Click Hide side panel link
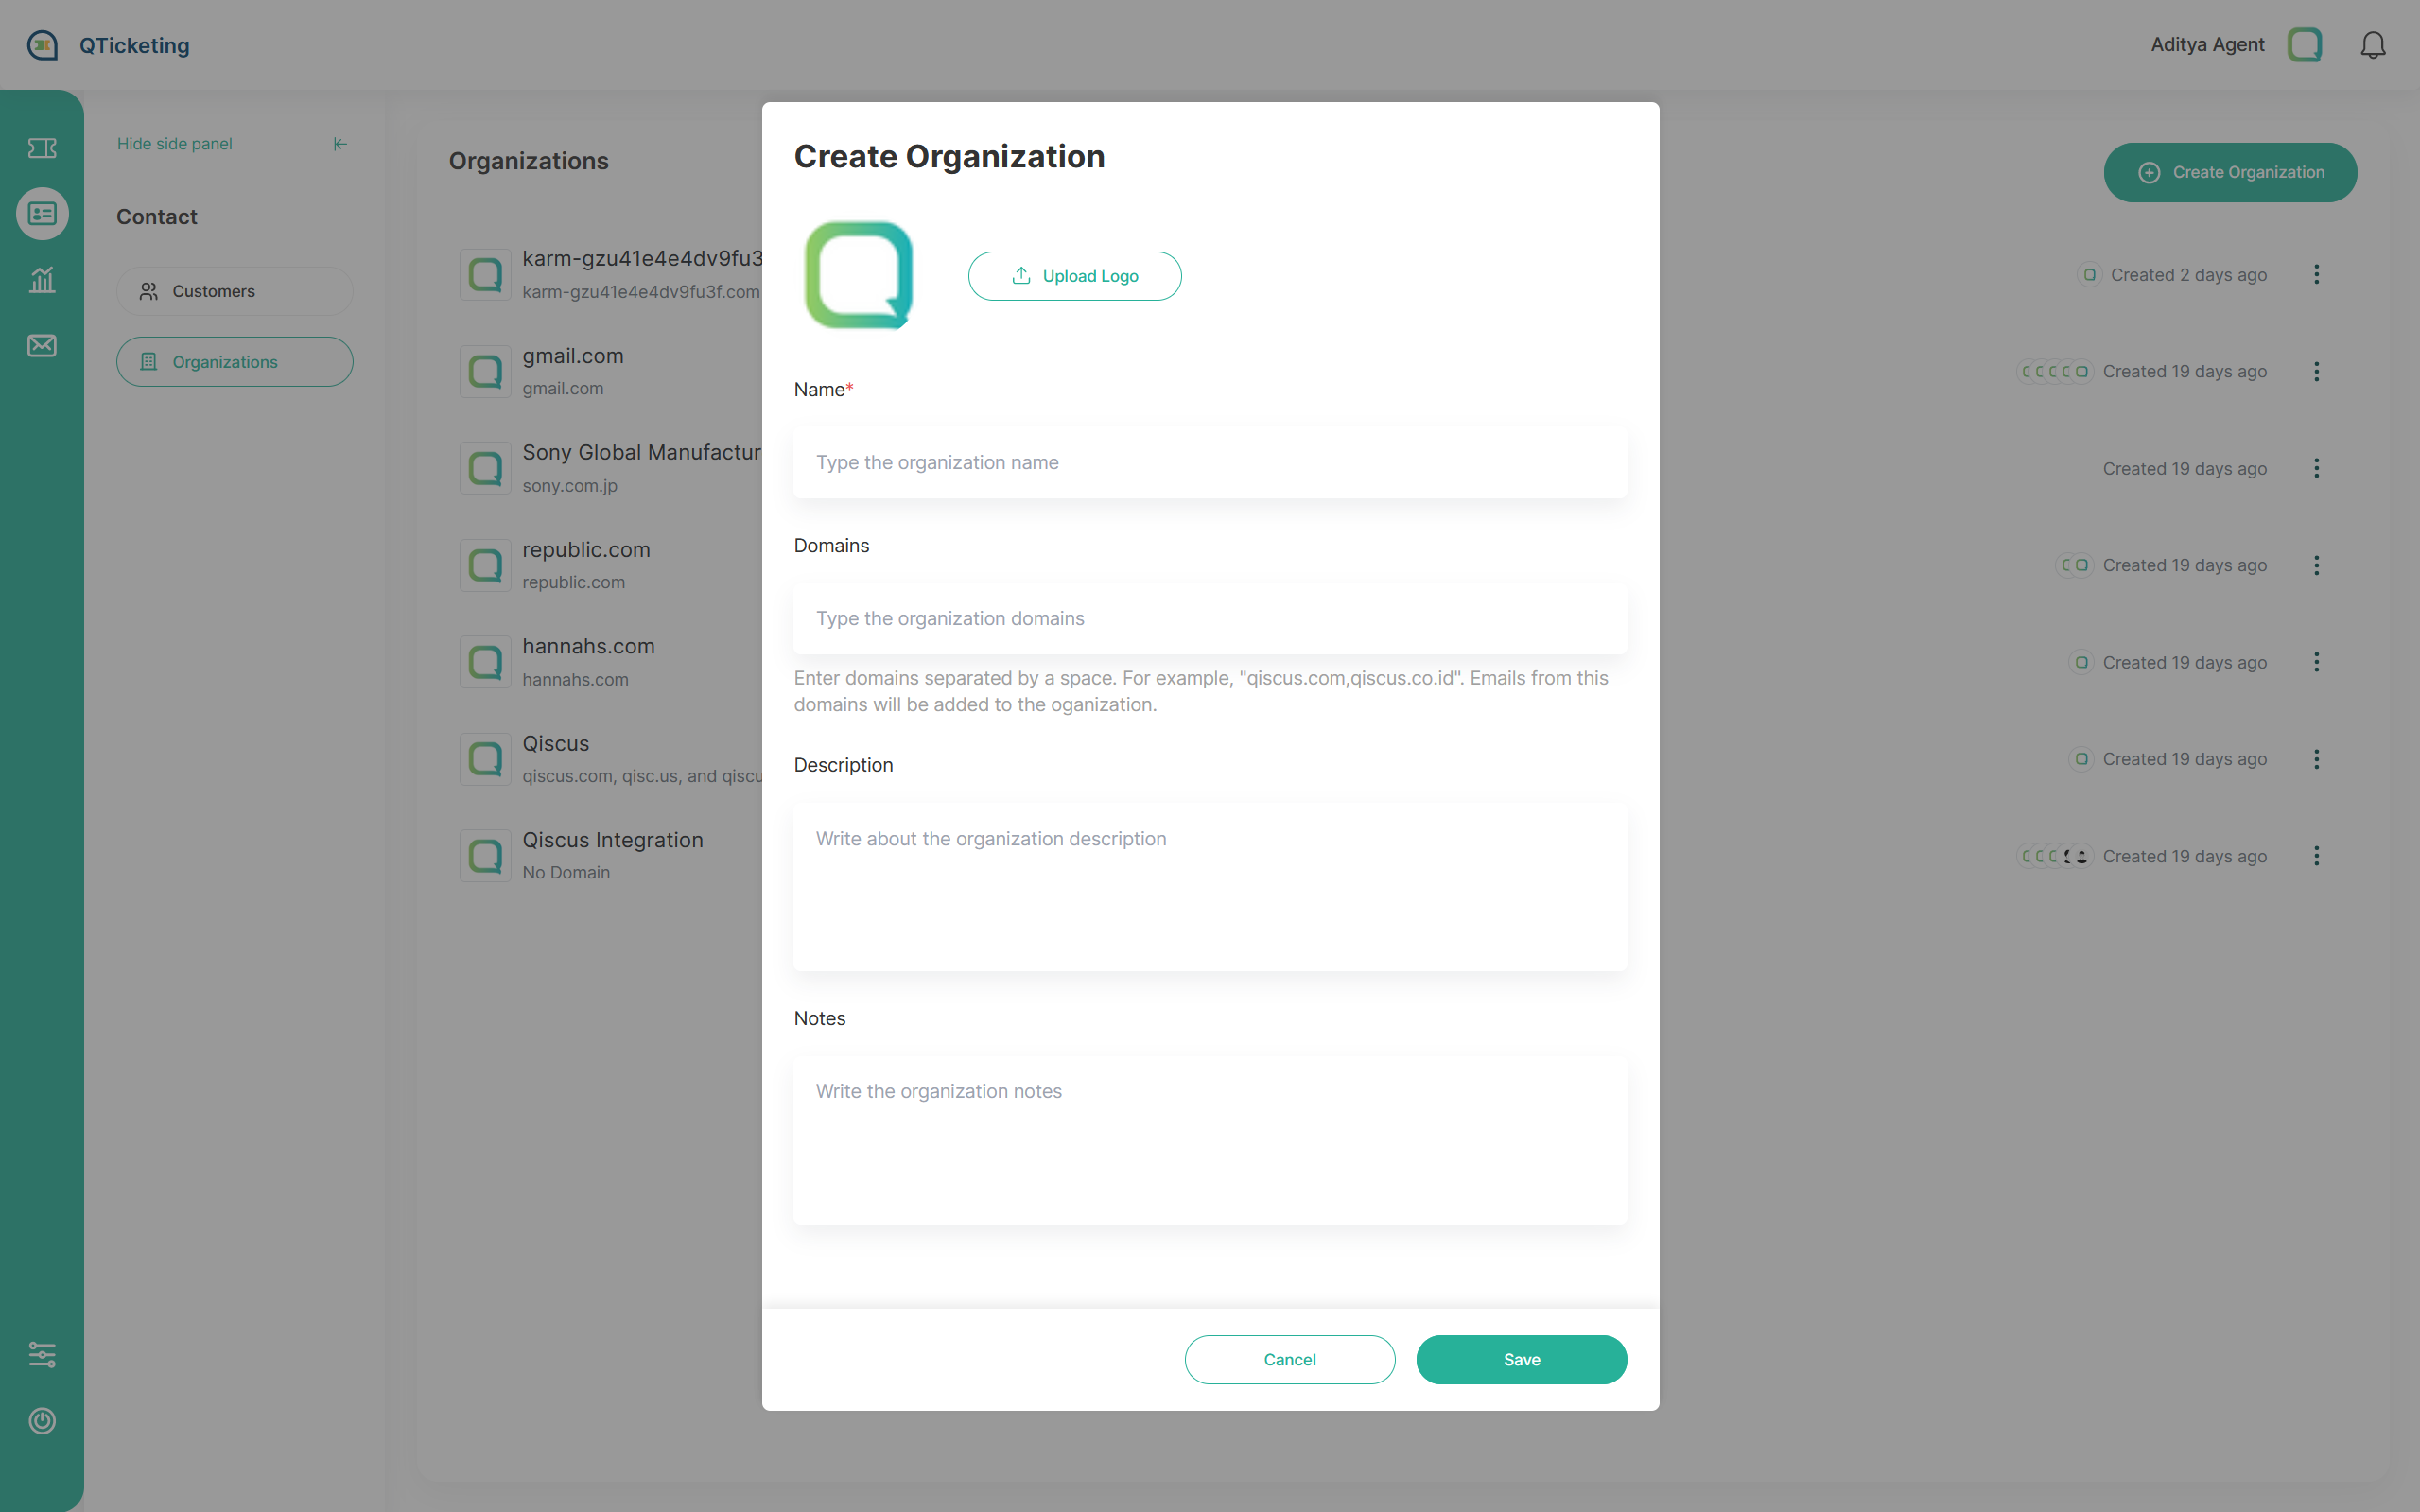This screenshot has height=1512, width=2420. [x=175, y=144]
